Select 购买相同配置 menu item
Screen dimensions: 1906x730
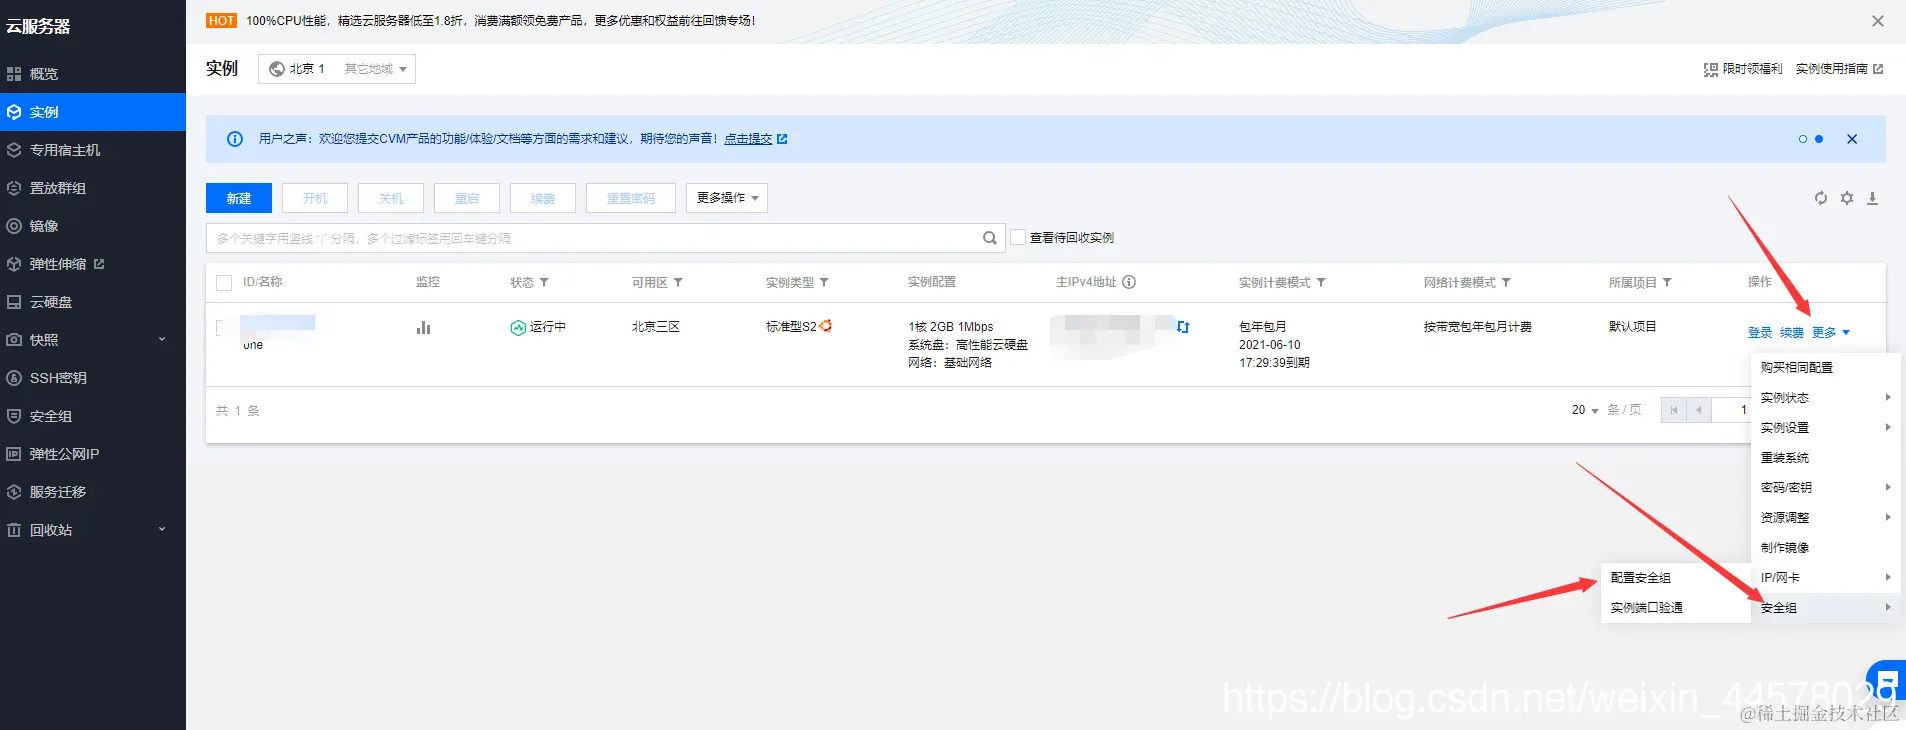1825,368
